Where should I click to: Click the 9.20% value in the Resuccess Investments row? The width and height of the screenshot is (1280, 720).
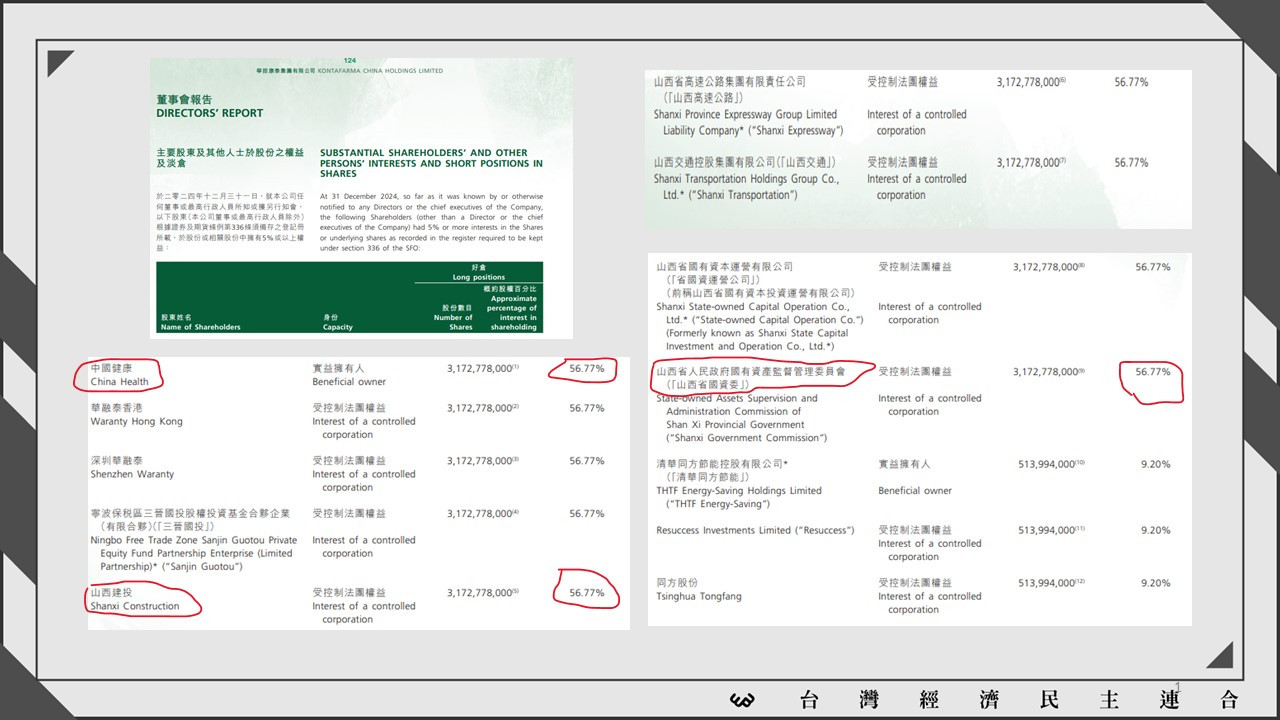tap(1155, 531)
